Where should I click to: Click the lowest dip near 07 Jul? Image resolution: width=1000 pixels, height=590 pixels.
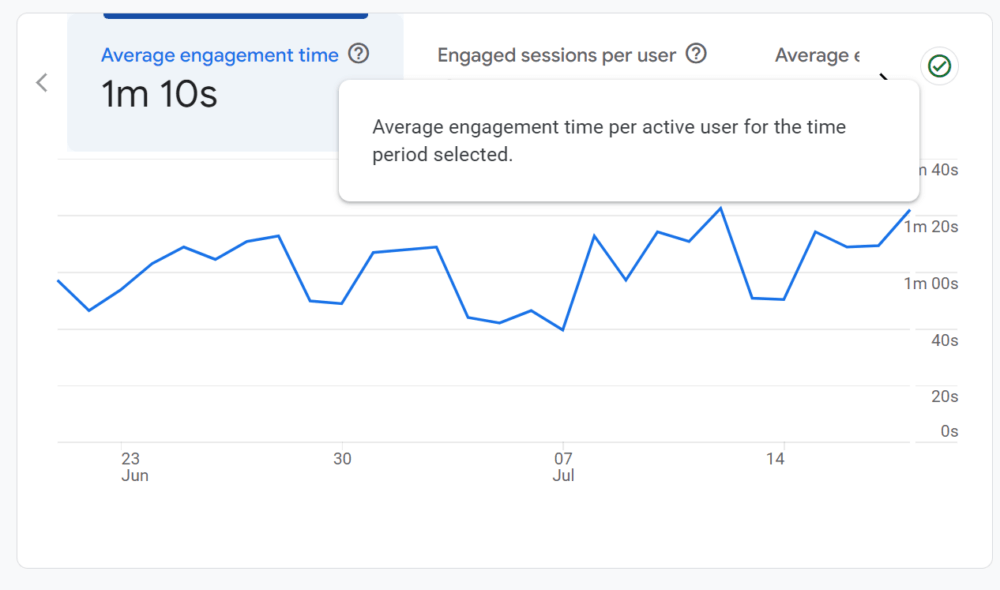click(x=562, y=329)
